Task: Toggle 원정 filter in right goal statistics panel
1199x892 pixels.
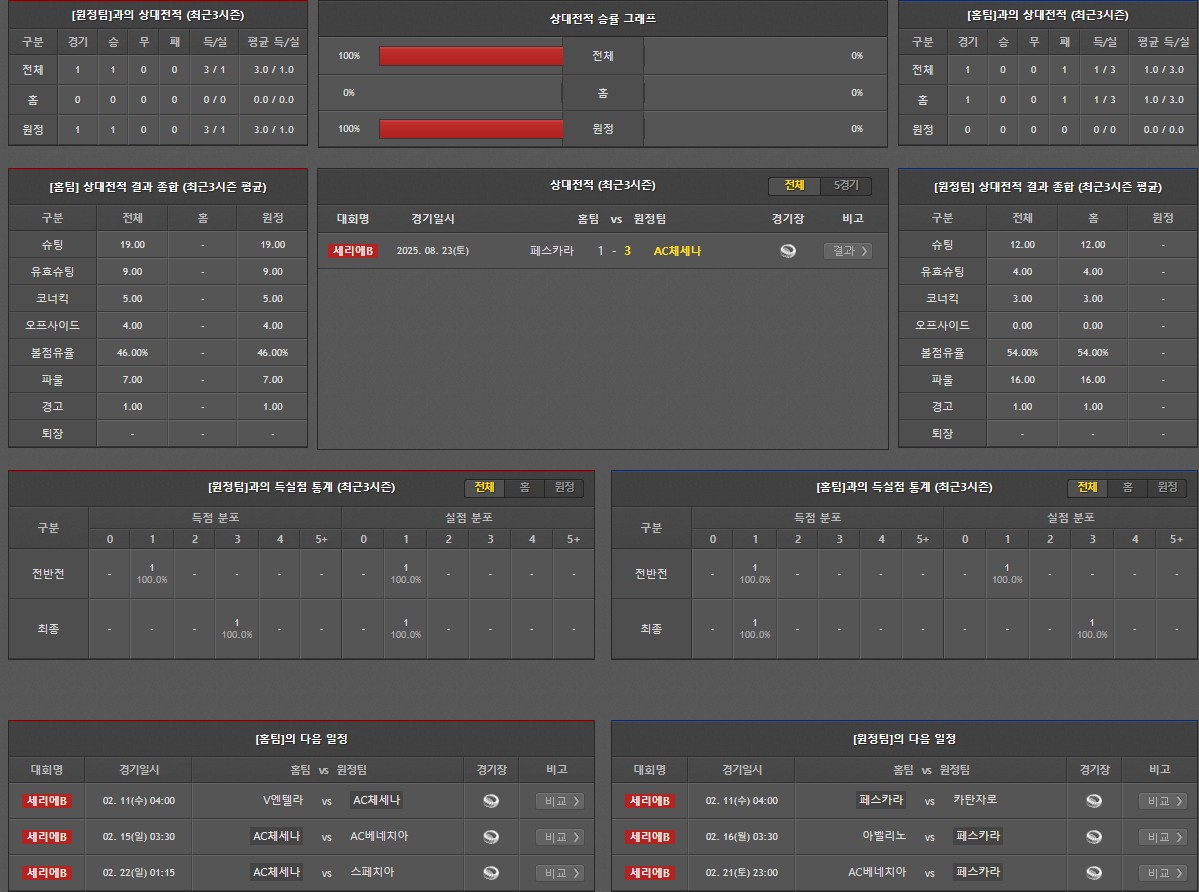Action: (x=1167, y=487)
